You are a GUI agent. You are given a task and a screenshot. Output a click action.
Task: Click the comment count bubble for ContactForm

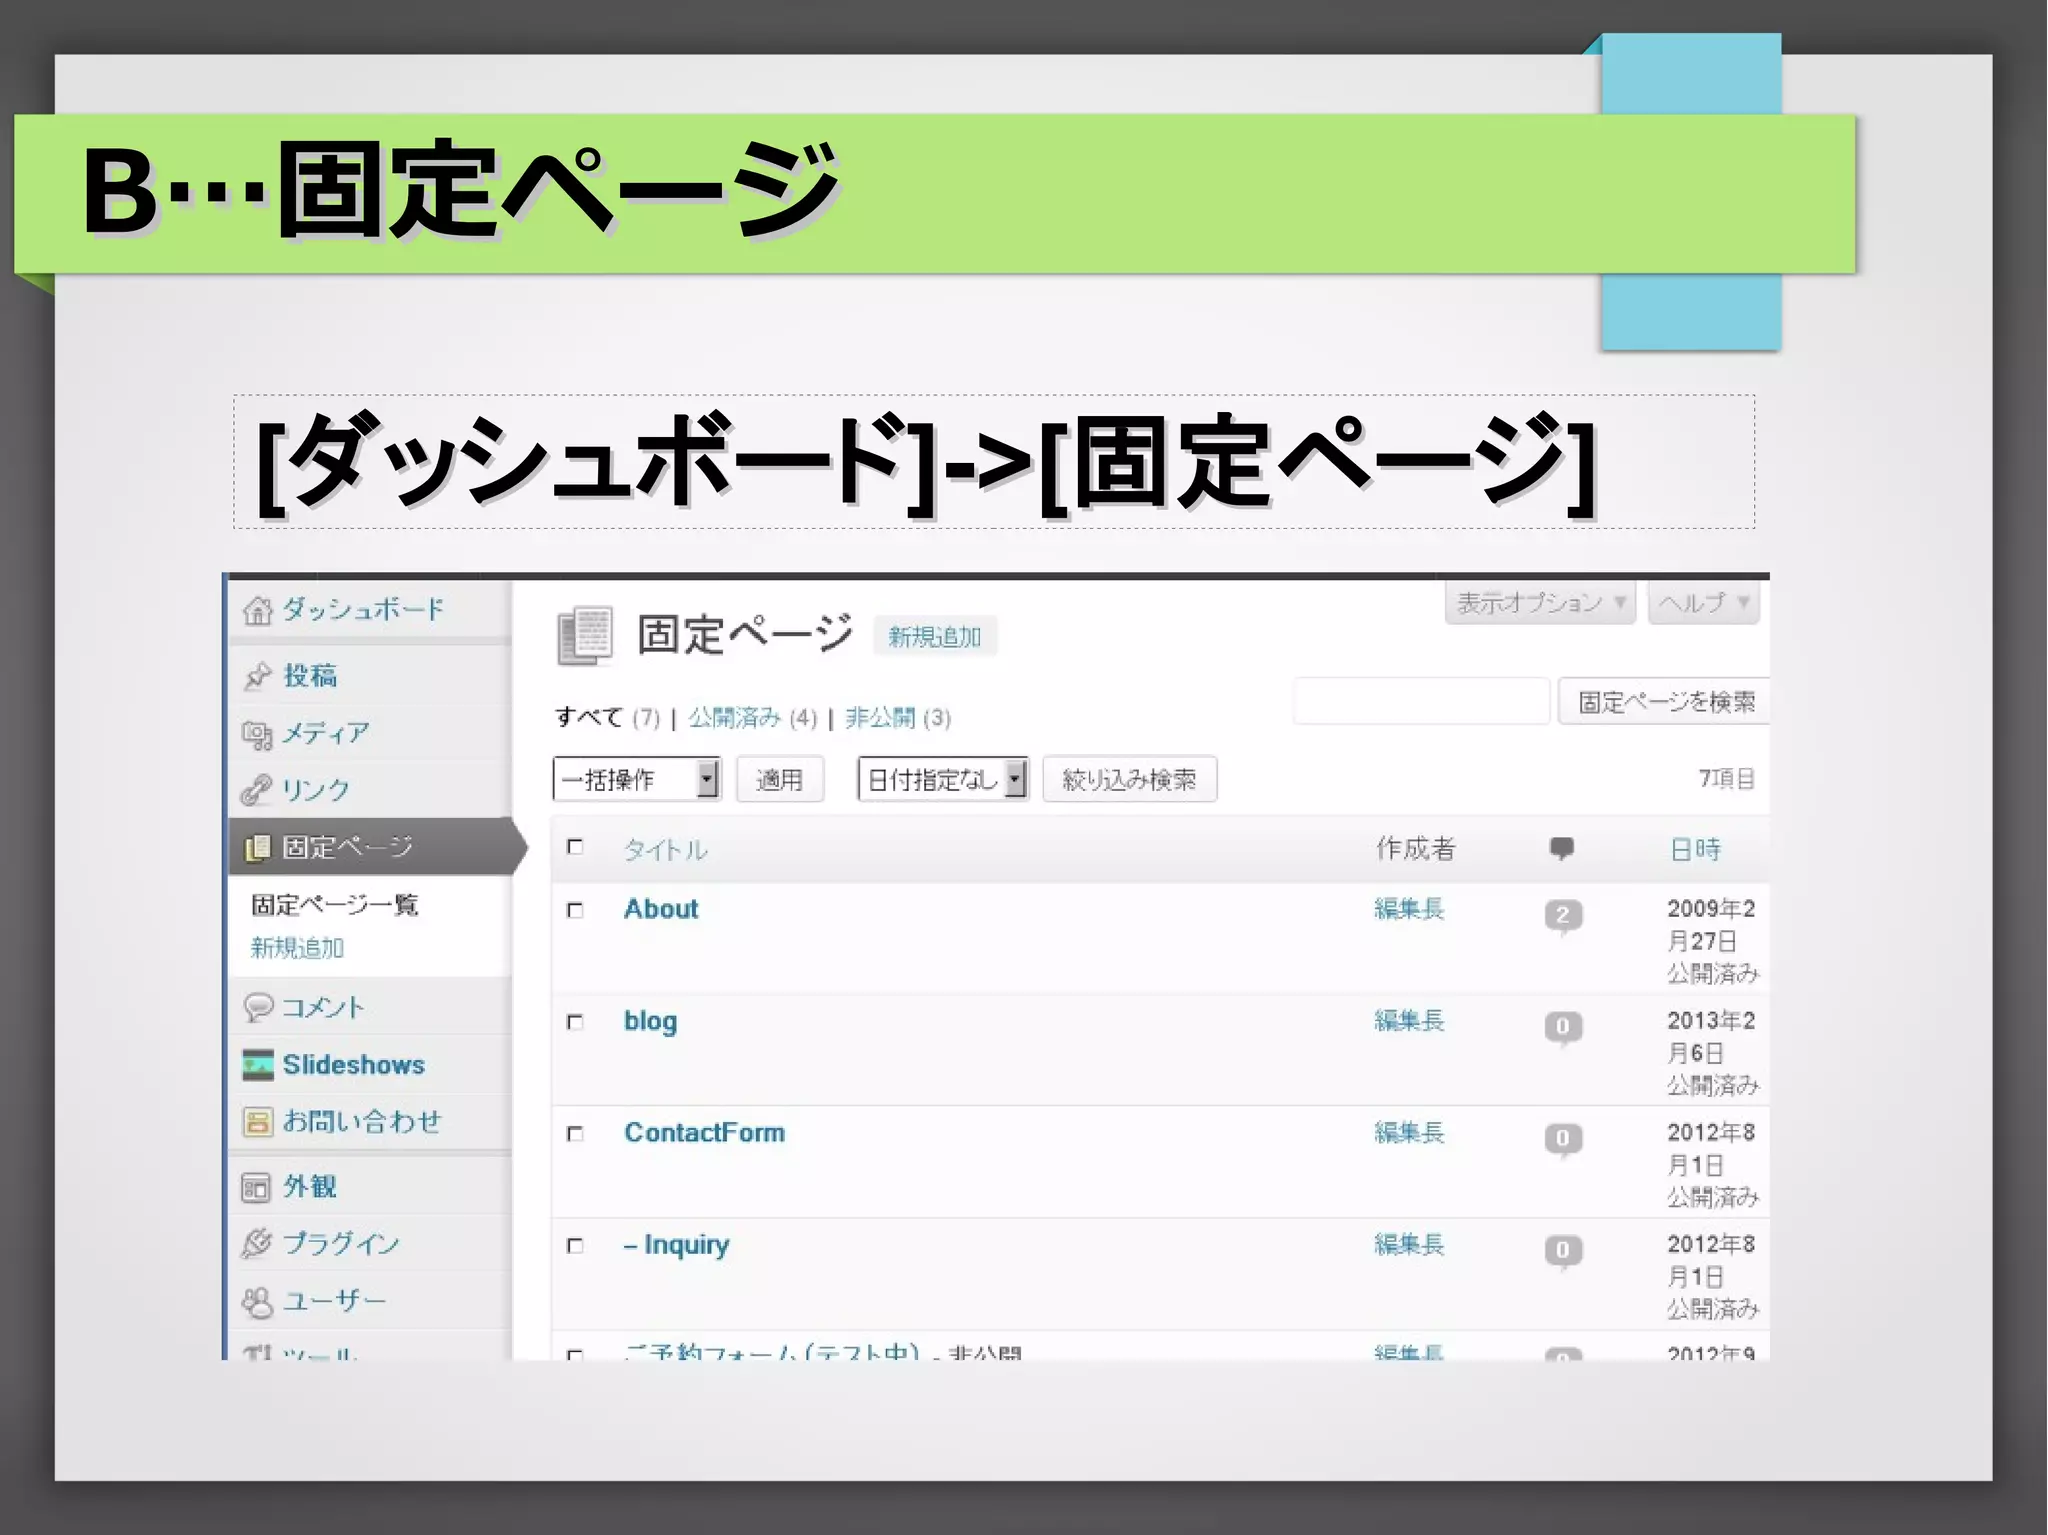point(1563,1139)
